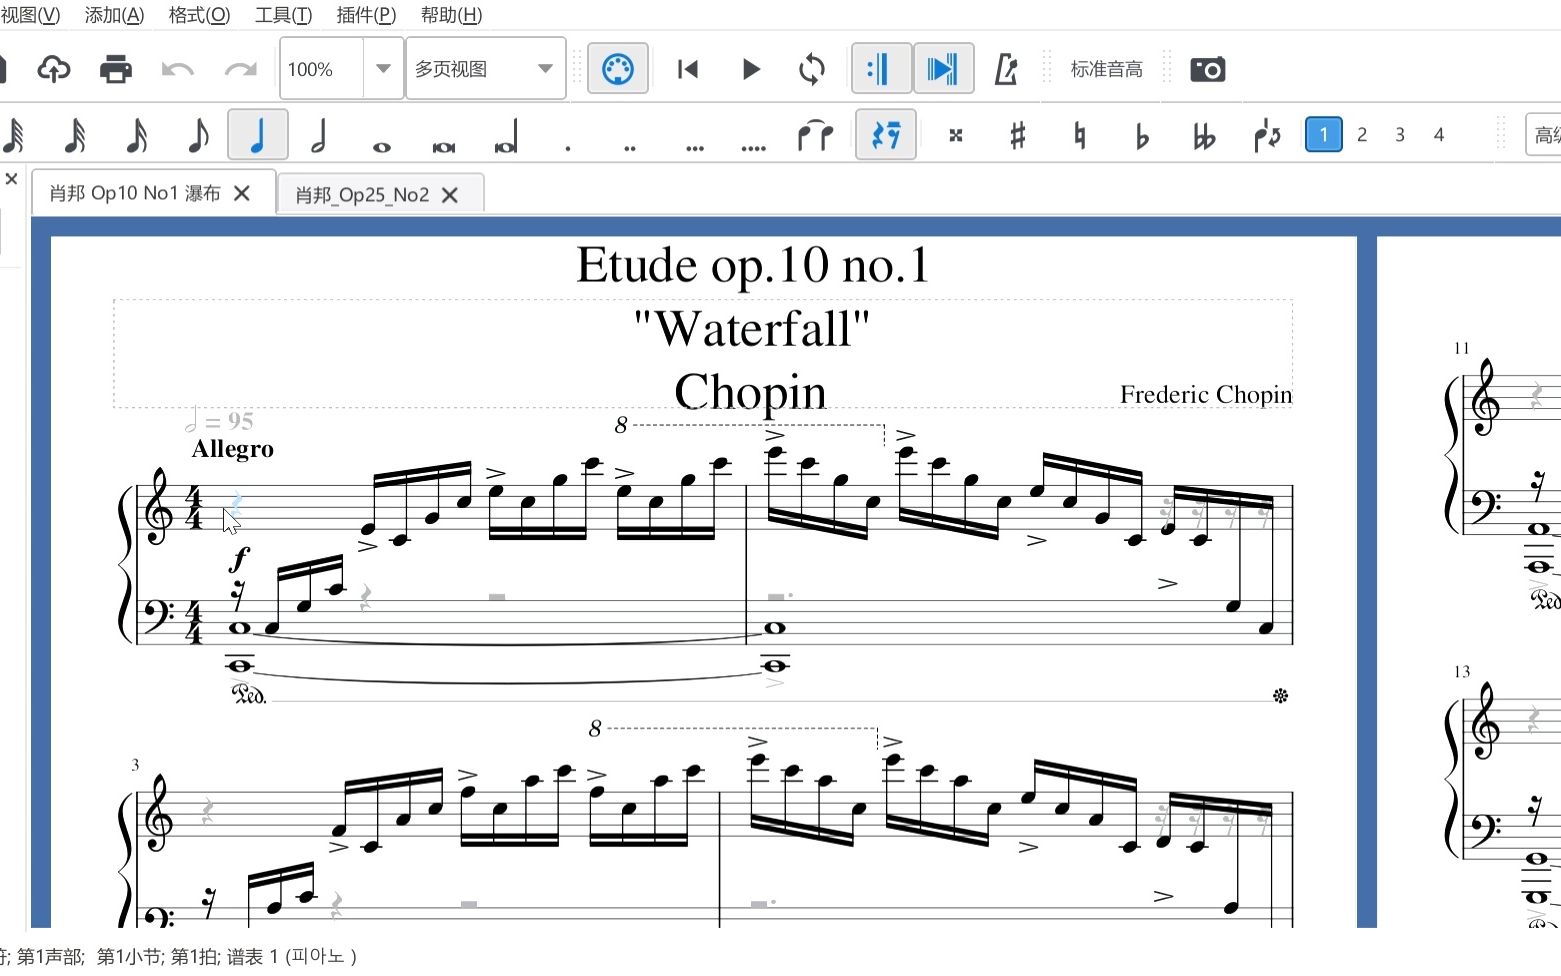Toggle the metronome icon
1561x976 pixels.
pyautogui.click(x=1006, y=69)
